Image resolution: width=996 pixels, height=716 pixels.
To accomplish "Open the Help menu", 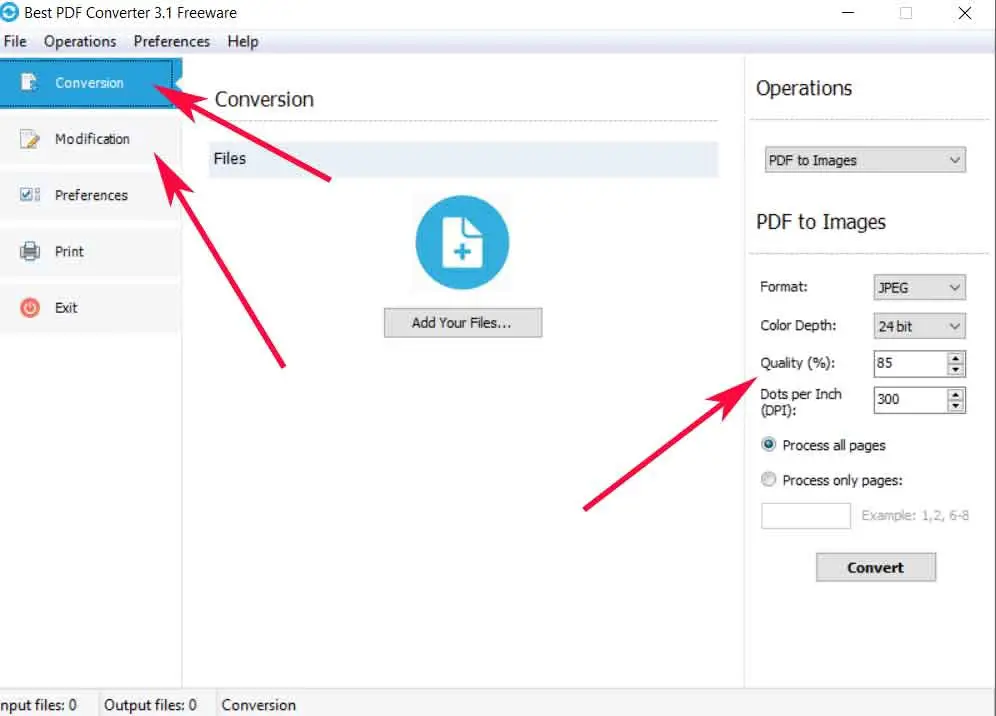I will pos(243,41).
